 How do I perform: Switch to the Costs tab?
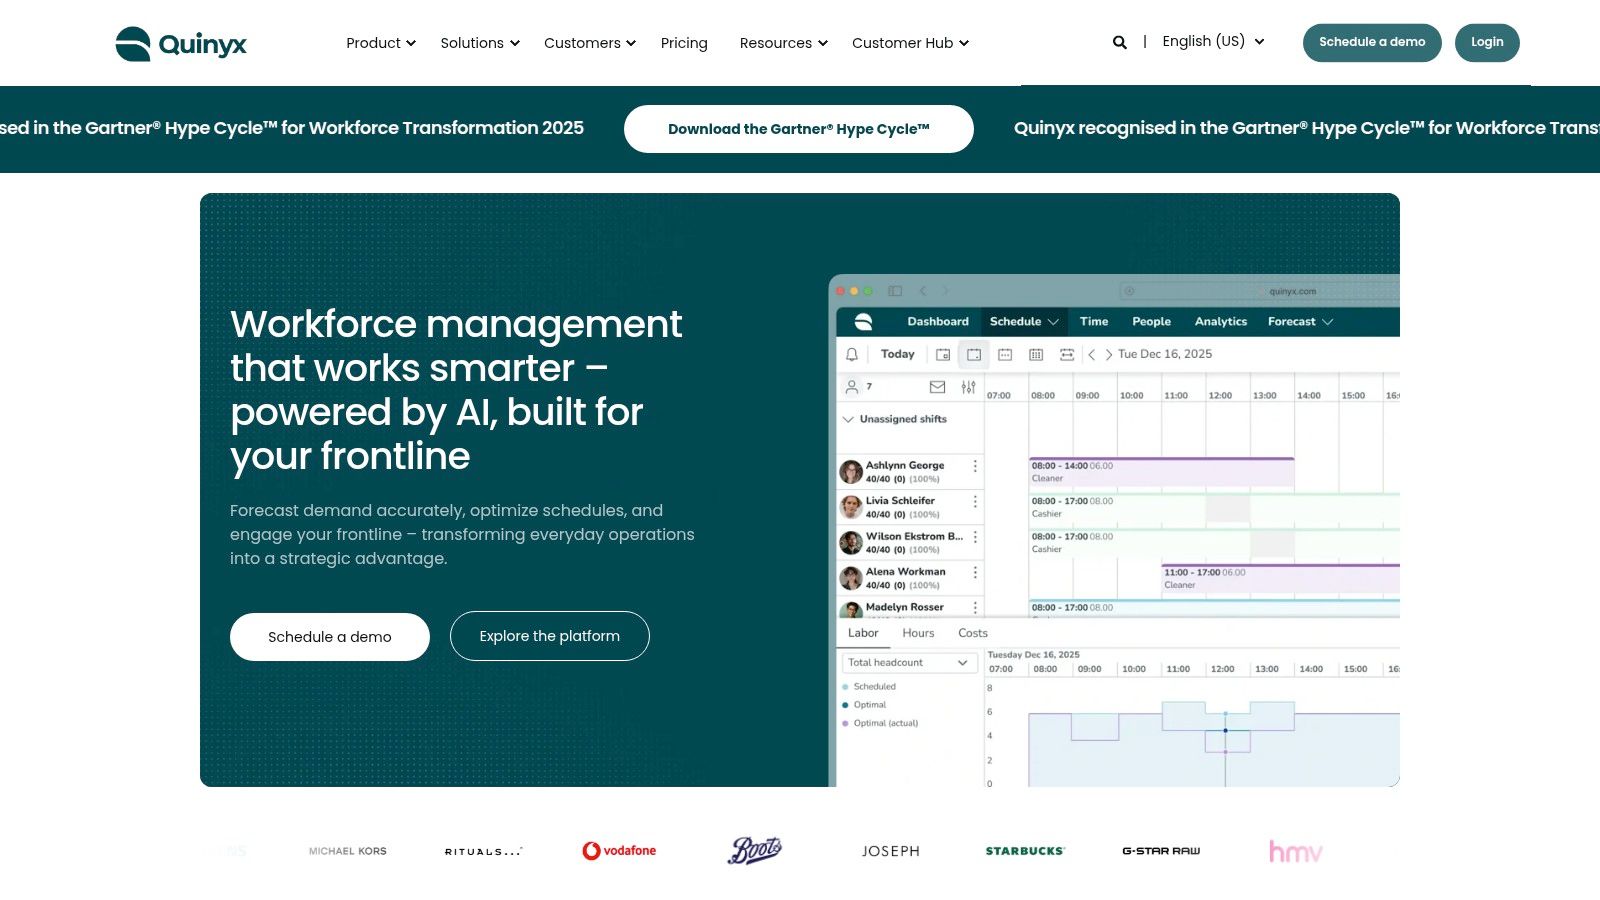tap(973, 633)
